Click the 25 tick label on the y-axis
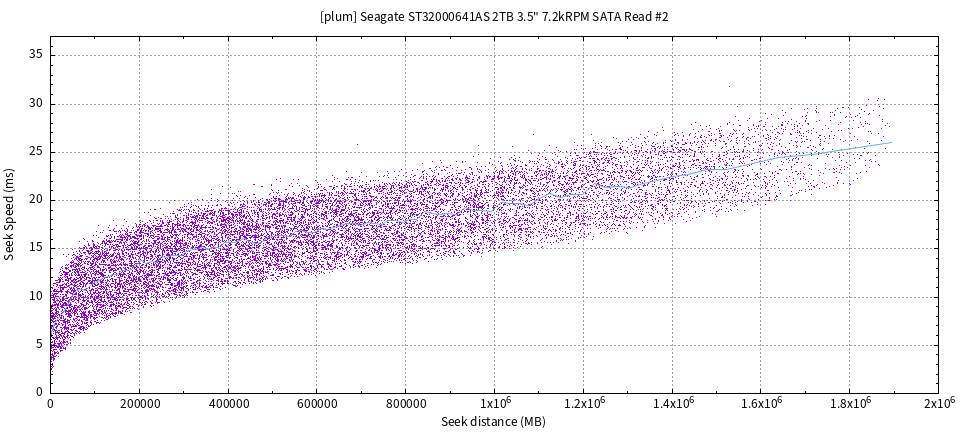This screenshot has width=960, height=432. tap(34, 152)
